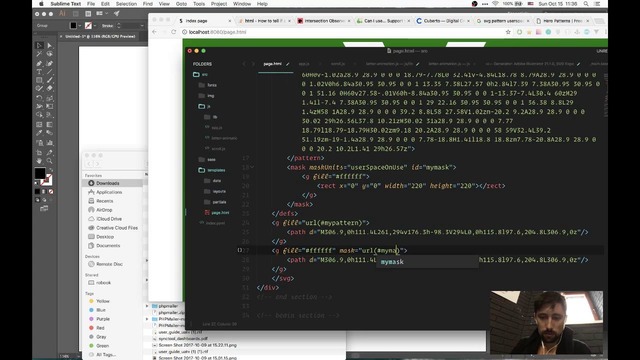
Task: Open stroke swatch dropdown in control bar
Action: click(x=95, y=25)
